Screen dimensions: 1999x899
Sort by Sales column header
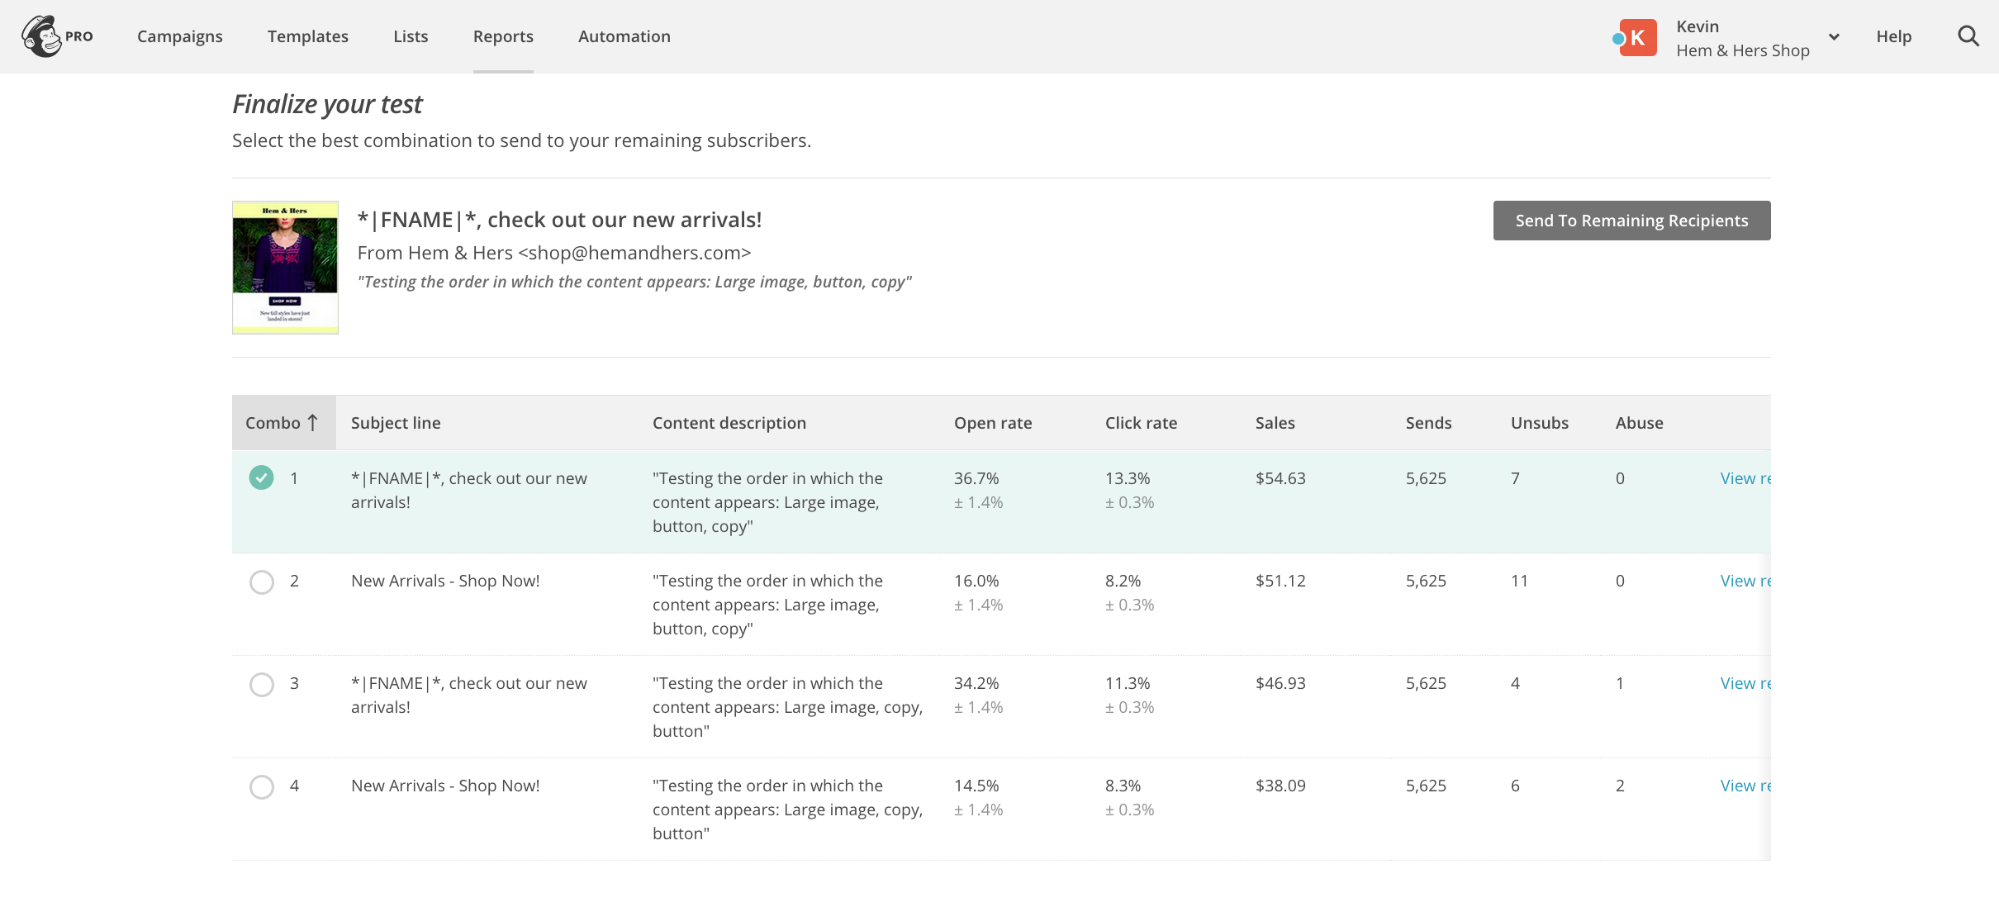[1275, 423]
